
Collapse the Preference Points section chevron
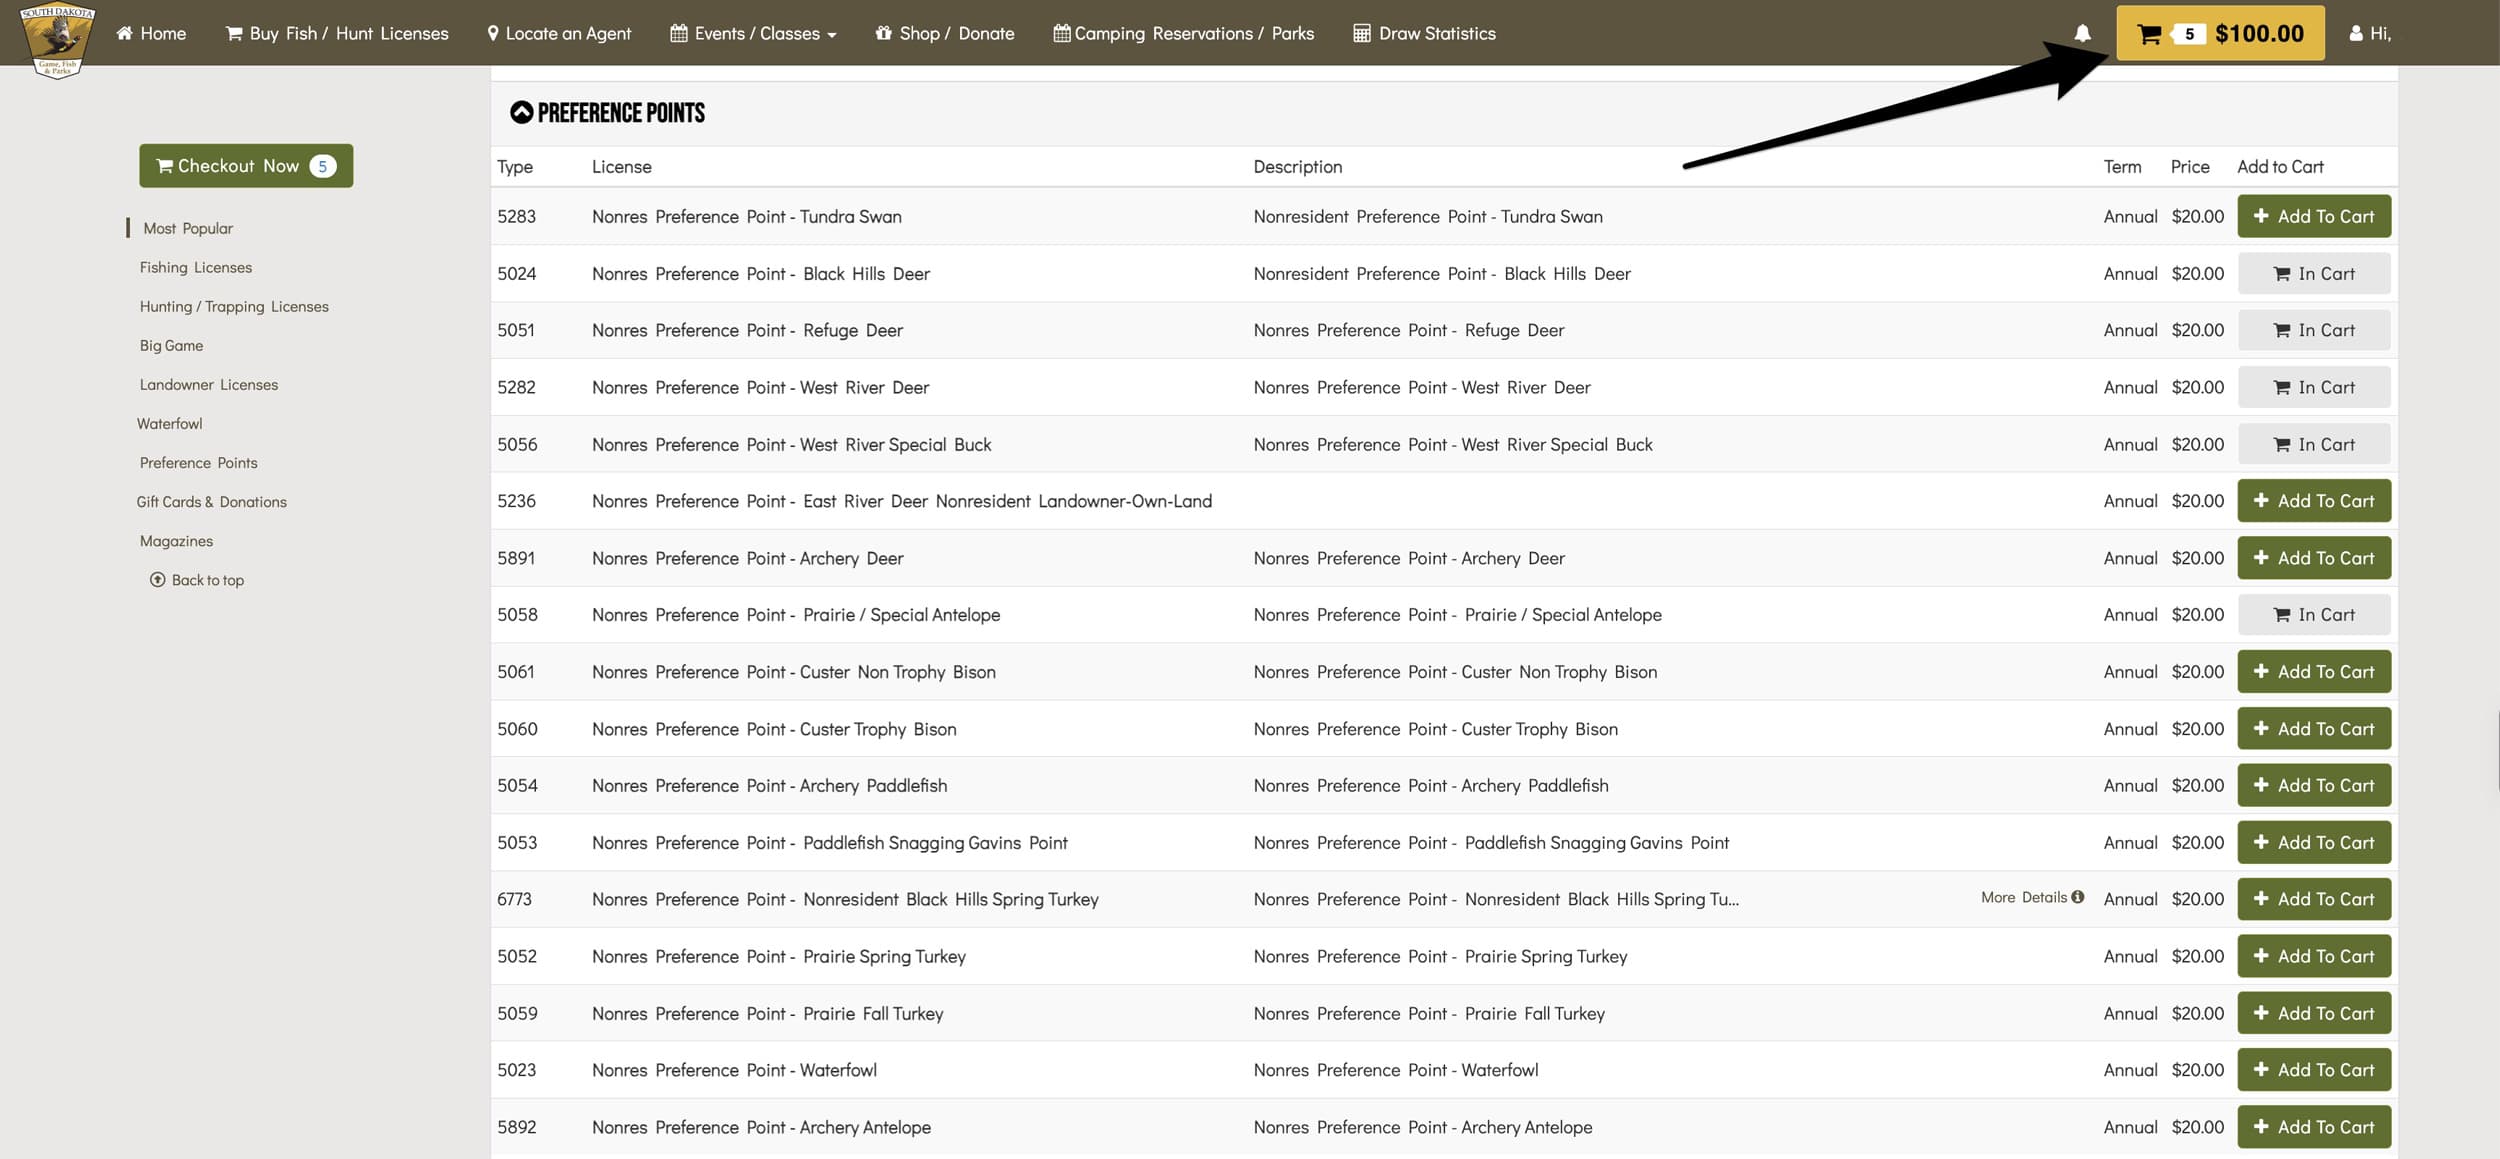click(x=521, y=112)
